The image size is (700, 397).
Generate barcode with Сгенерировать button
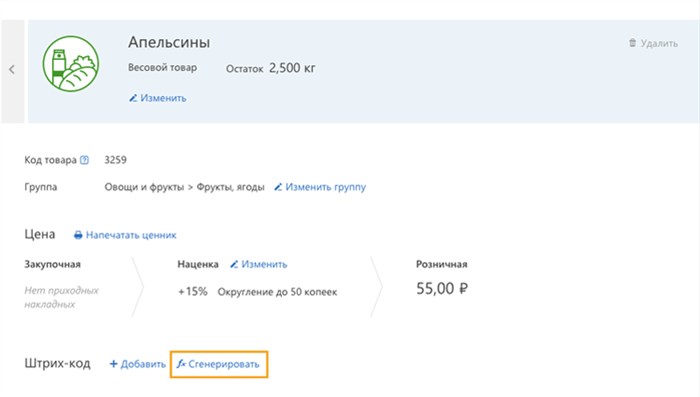pos(219,364)
